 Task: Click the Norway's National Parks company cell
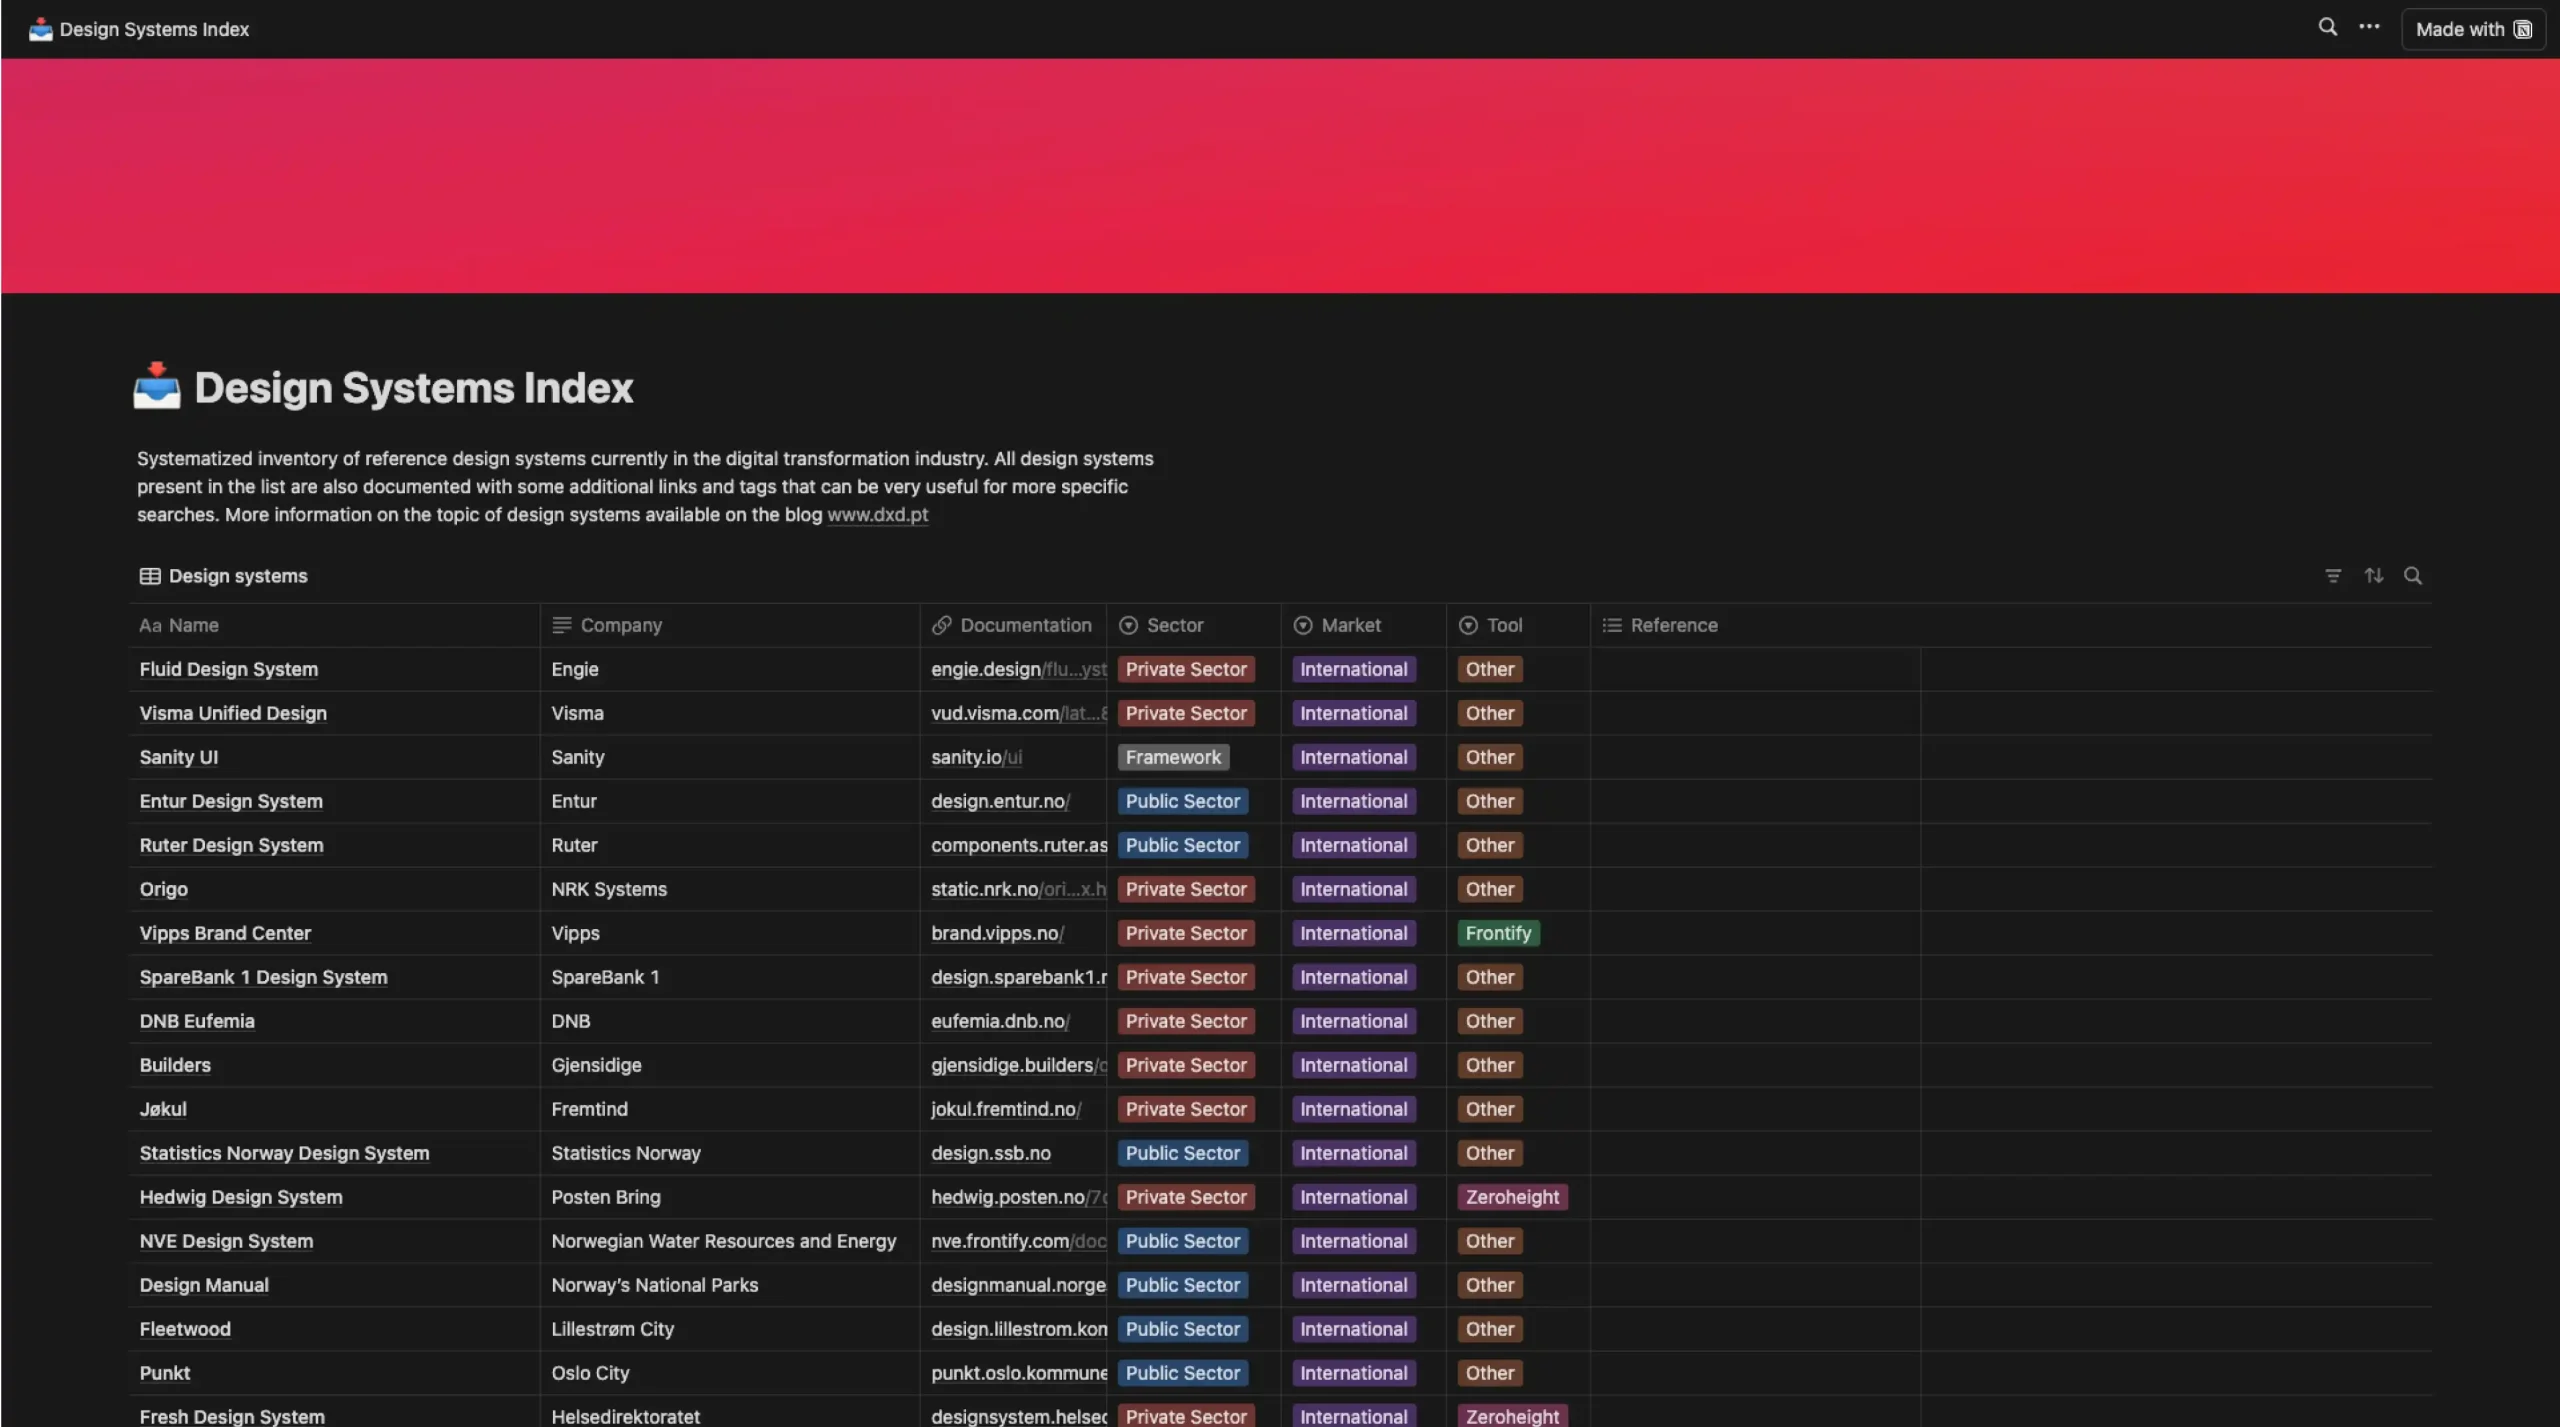[x=730, y=1285]
